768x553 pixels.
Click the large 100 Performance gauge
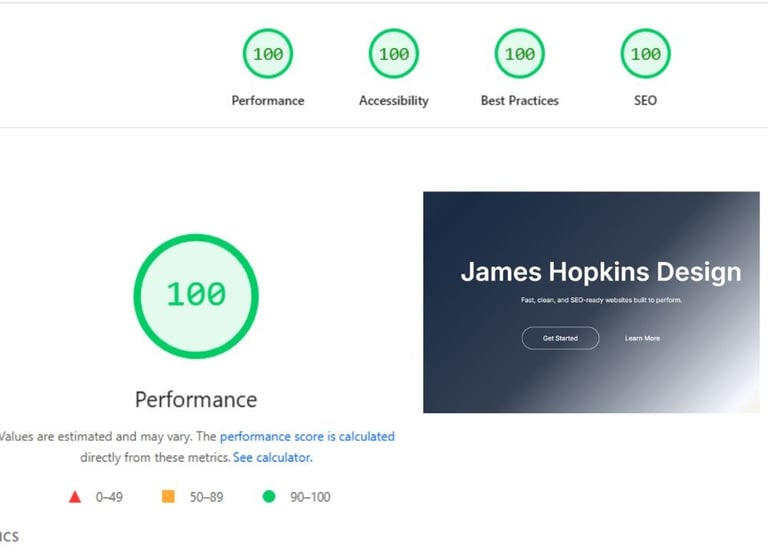point(196,296)
